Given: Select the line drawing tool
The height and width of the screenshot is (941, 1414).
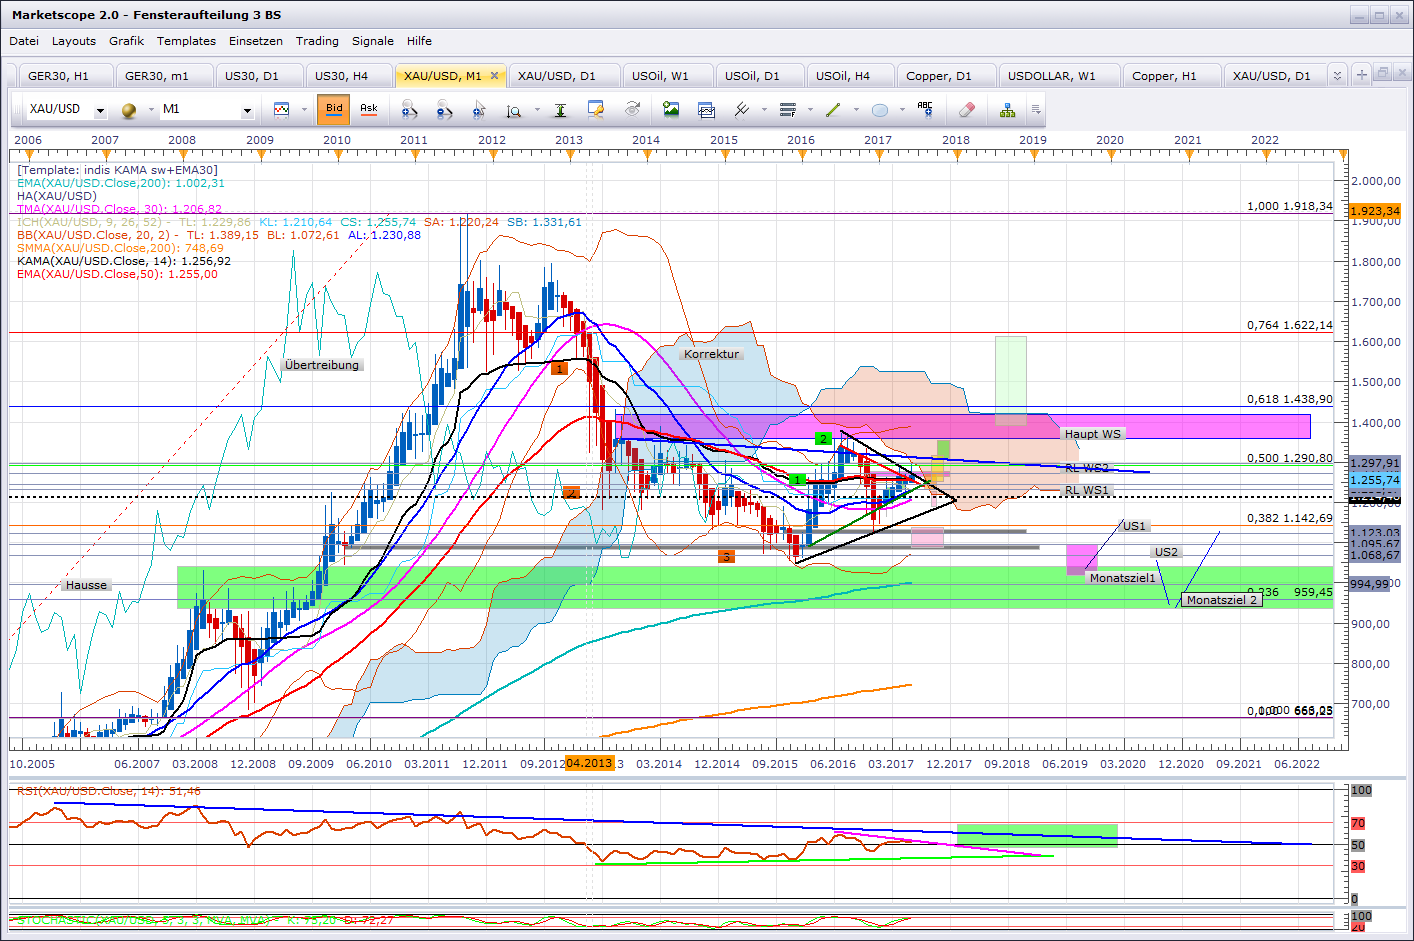Looking at the screenshot, I should click(832, 110).
